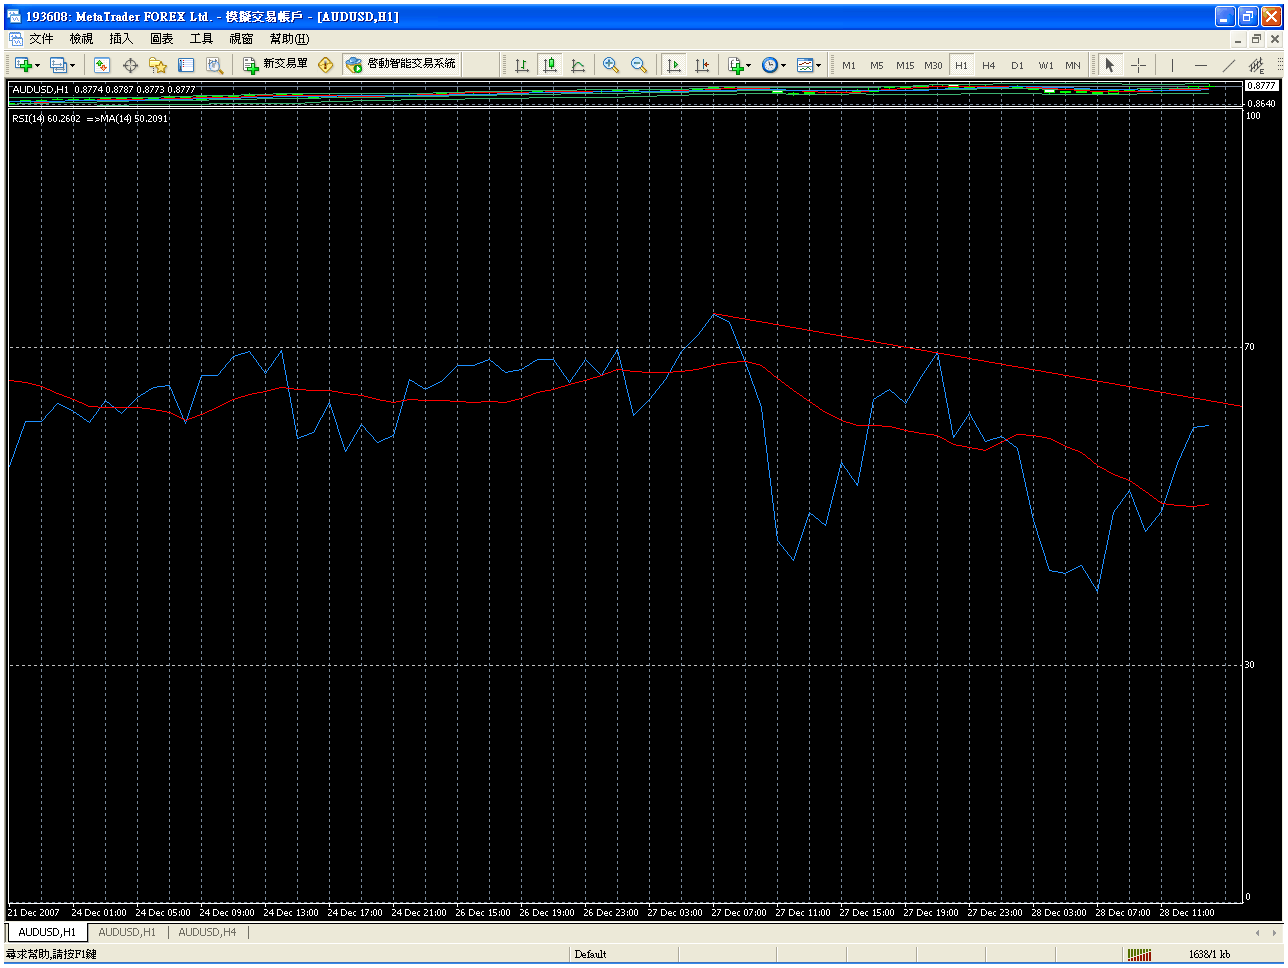The width and height of the screenshot is (1288, 968).
Task: Open the 文件 (File) menu
Action: [x=41, y=39]
